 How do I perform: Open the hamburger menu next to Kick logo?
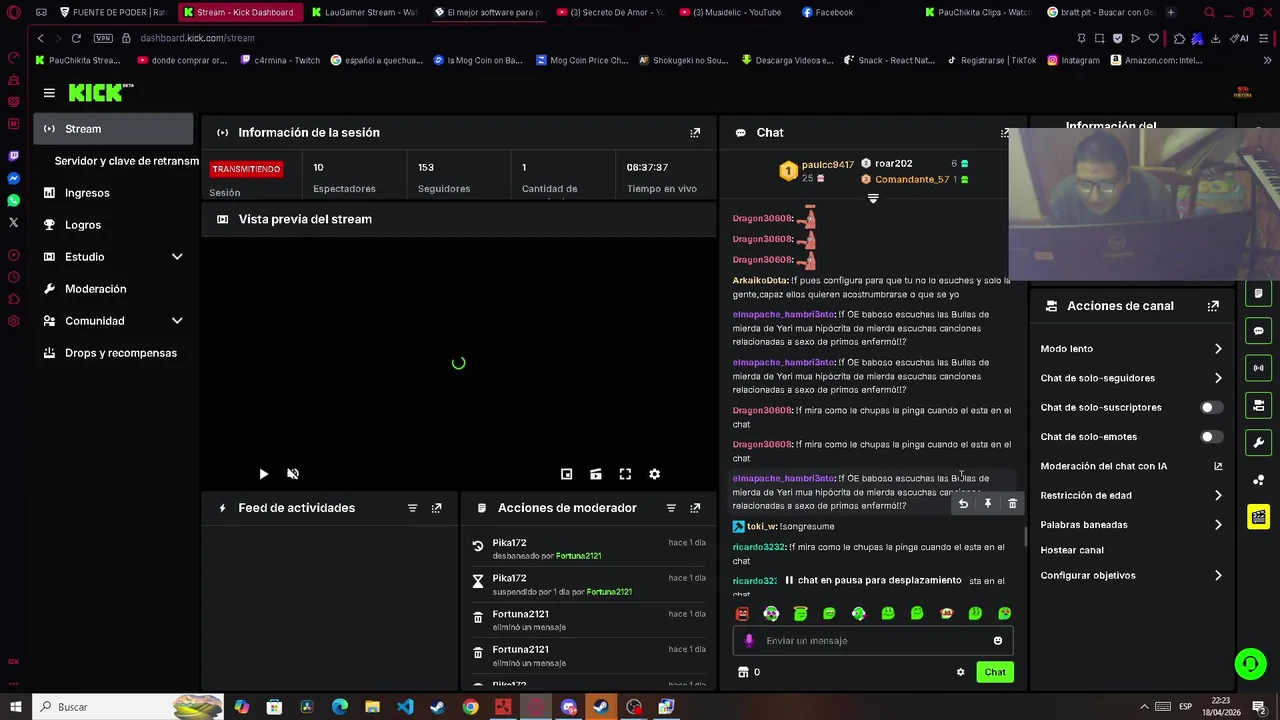[x=49, y=93]
